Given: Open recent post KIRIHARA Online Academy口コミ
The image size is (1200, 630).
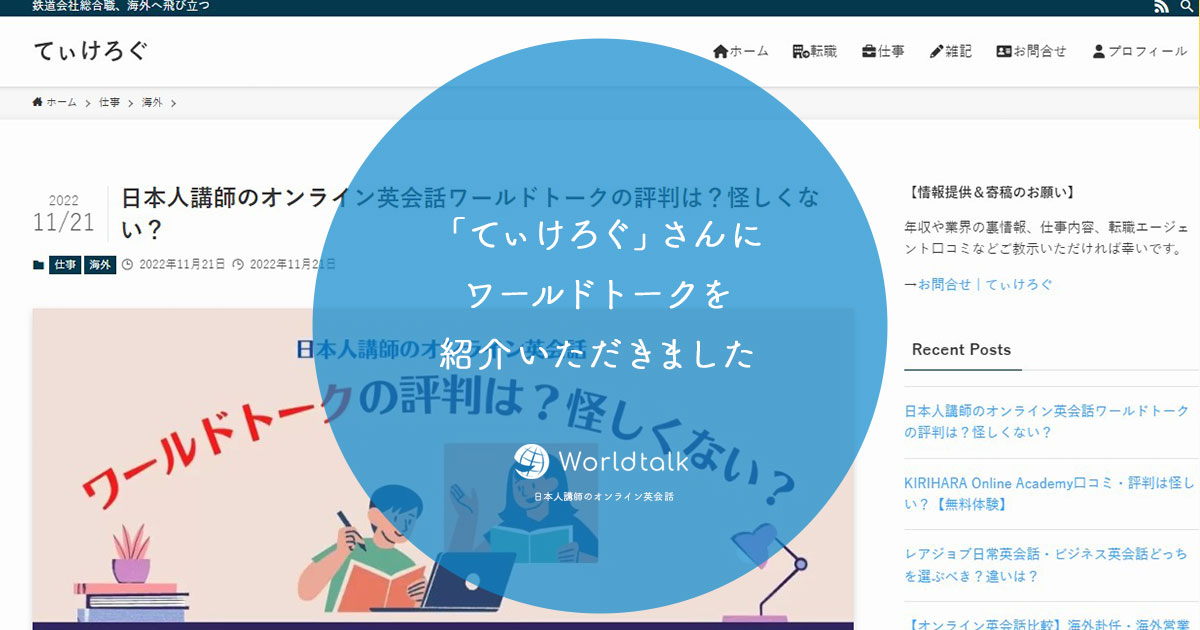Looking at the screenshot, I should coord(1047,493).
